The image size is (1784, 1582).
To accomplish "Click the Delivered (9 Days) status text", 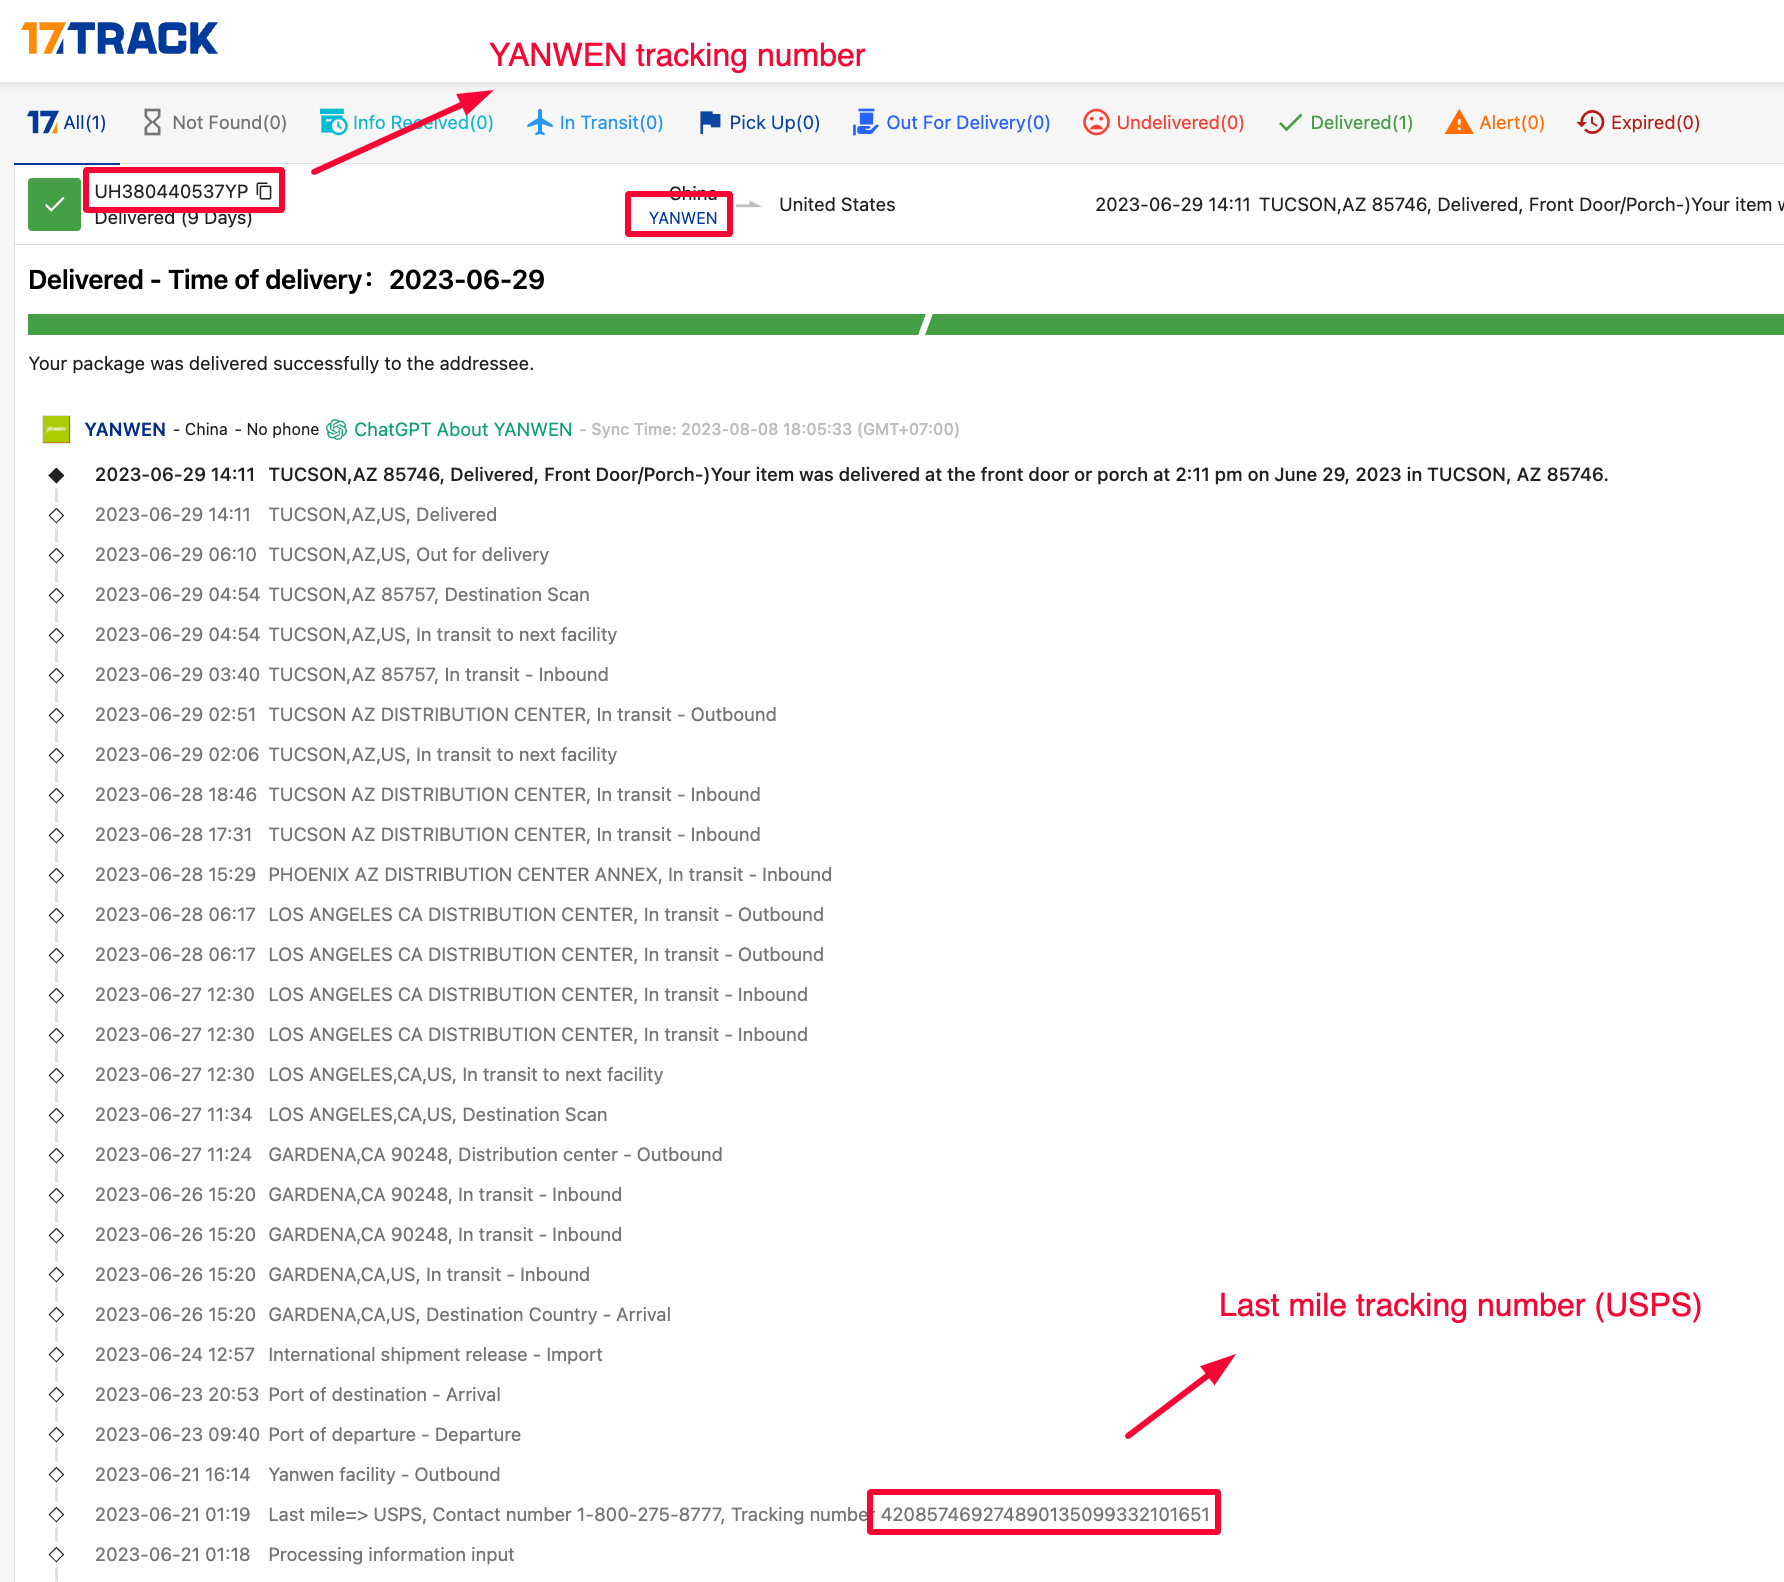I will [x=173, y=218].
